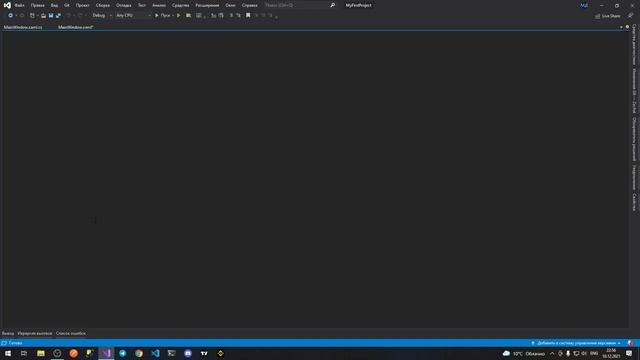
Task: Click the Binance diamond taskbar icon
Action: coord(220,353)
